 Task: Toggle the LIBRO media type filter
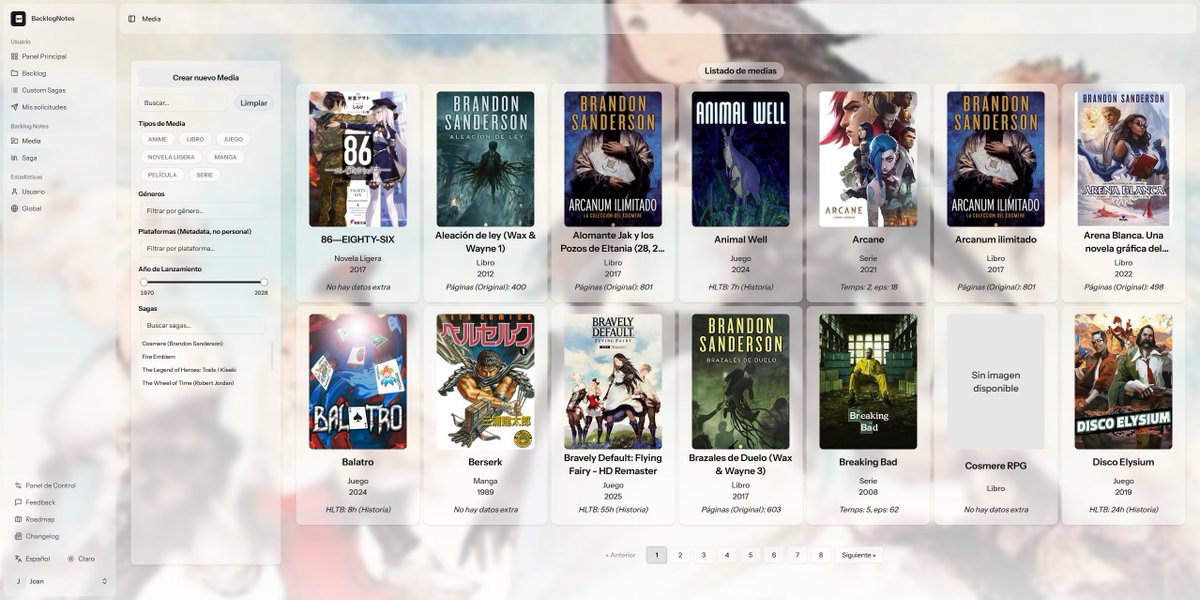click(x=195, y=140)
